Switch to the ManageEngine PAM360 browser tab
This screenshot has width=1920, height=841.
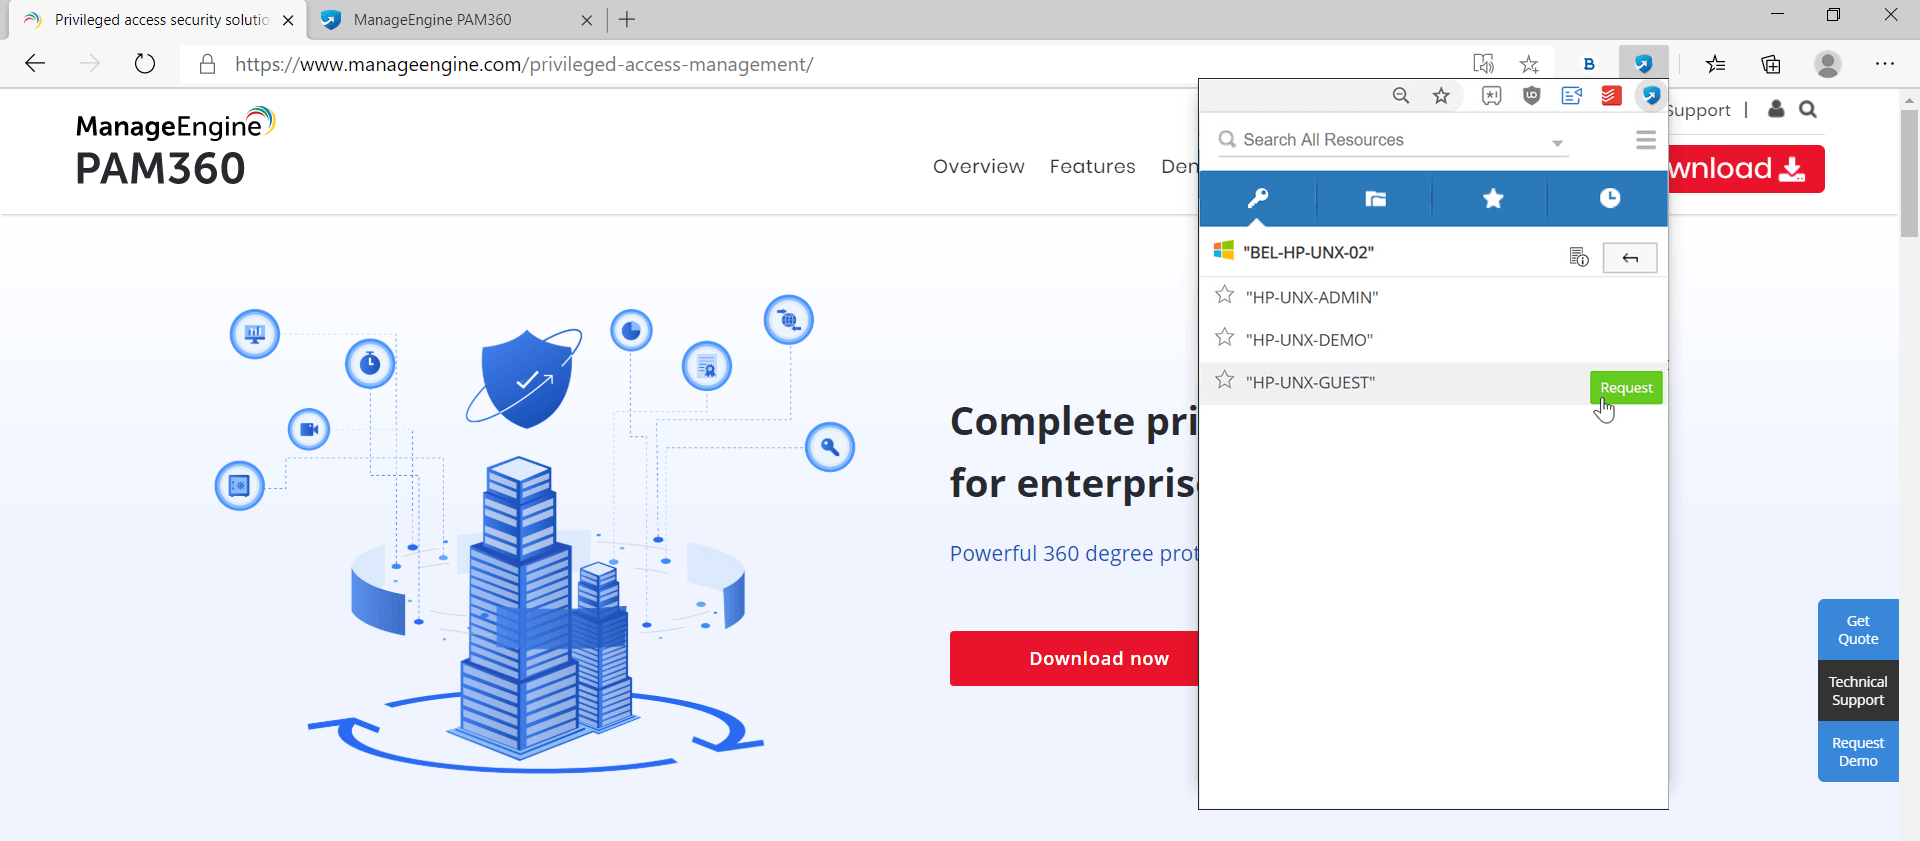click(x=458, y=20)
